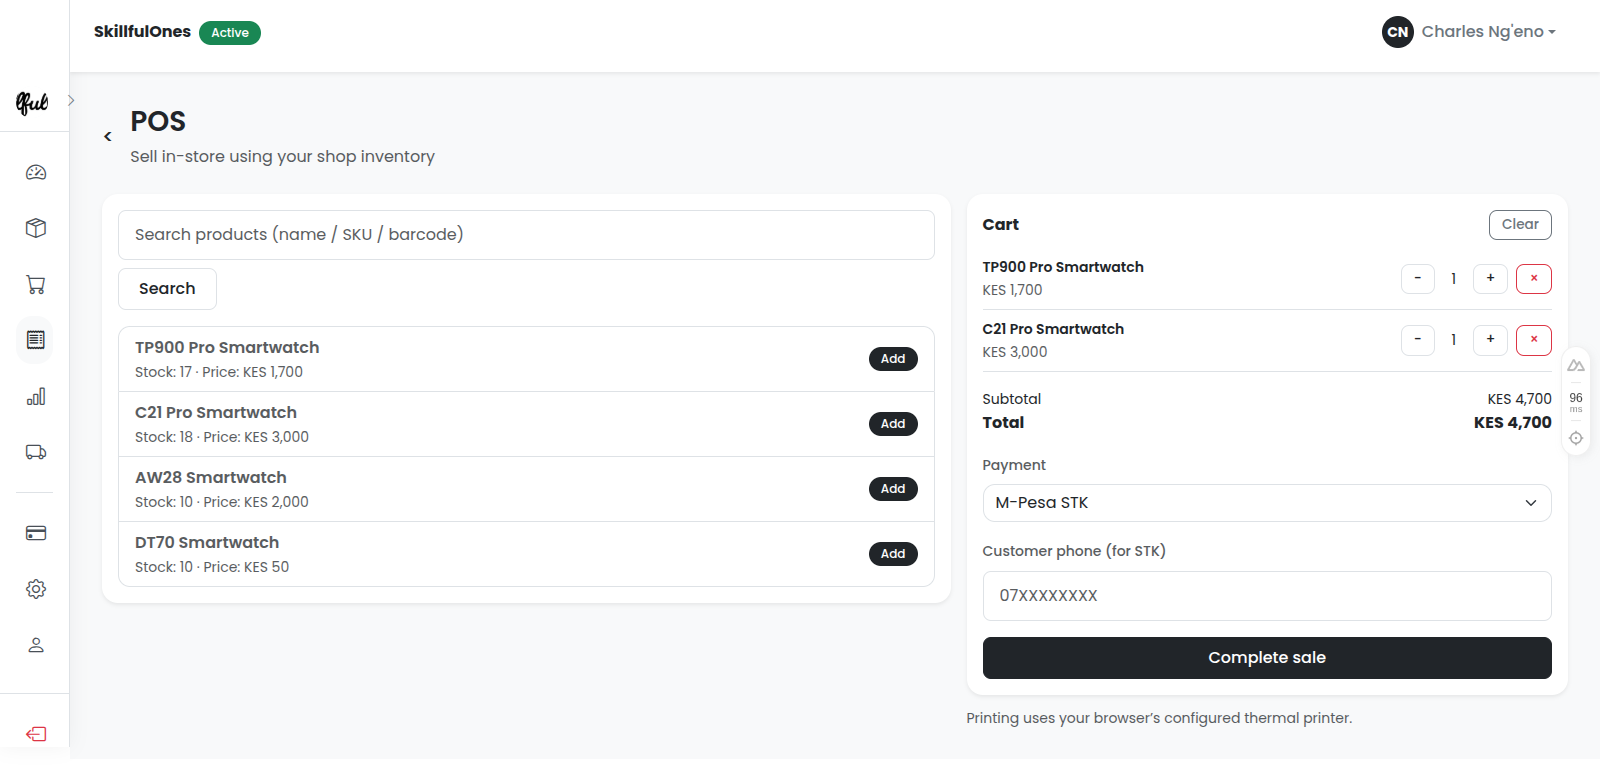
Task: Open the settings gear icon in sidebar
Action: coord(36,589)
